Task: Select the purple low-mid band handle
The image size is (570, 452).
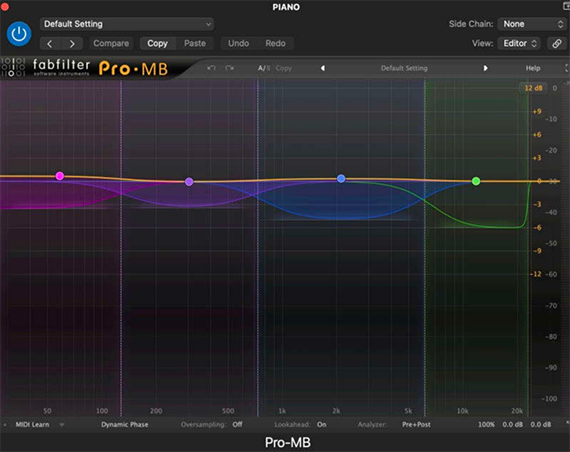Action: click(189, 181)
